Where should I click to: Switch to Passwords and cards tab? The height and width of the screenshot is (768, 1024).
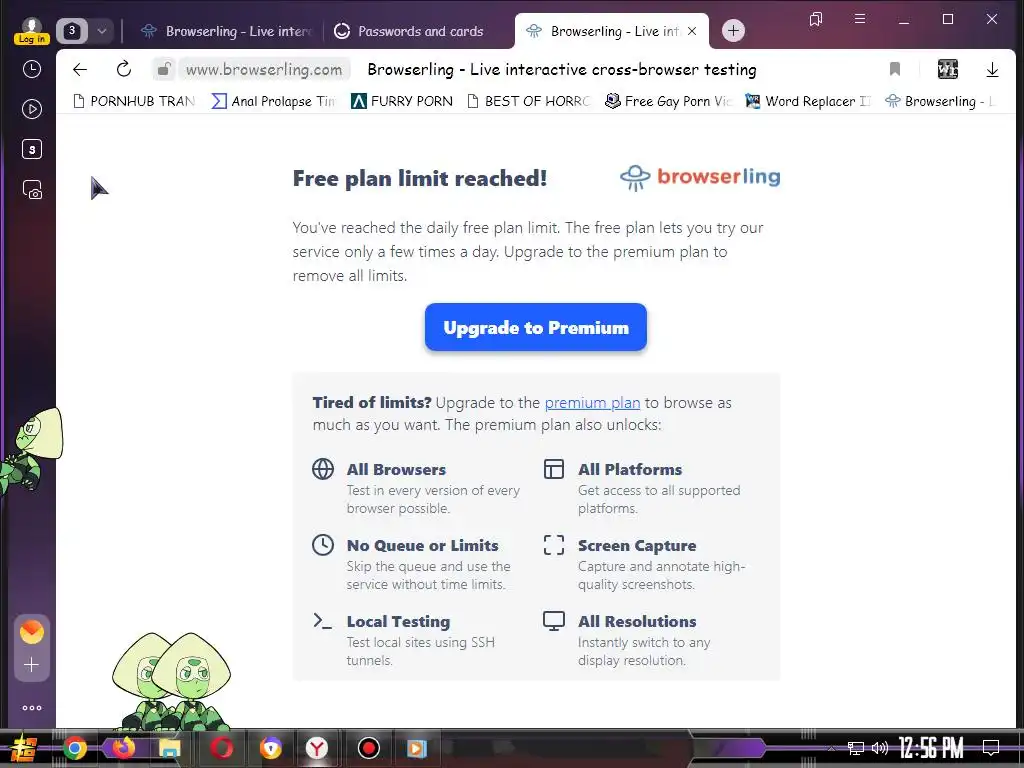click(409, 31)
